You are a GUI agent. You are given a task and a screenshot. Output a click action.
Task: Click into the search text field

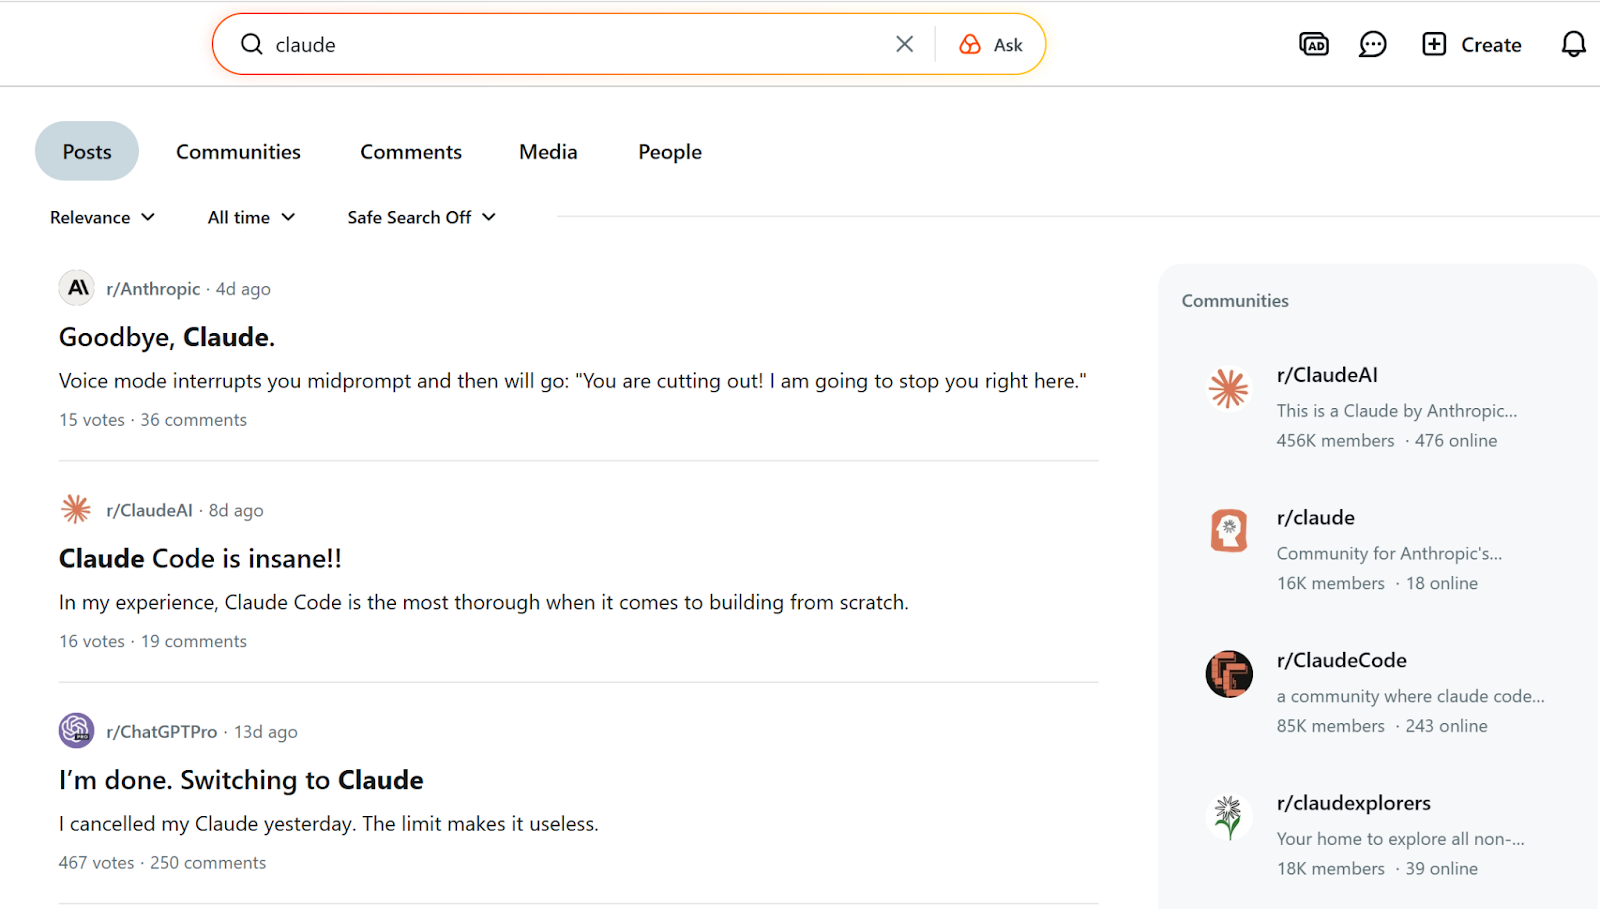click(x=580, y=44)
